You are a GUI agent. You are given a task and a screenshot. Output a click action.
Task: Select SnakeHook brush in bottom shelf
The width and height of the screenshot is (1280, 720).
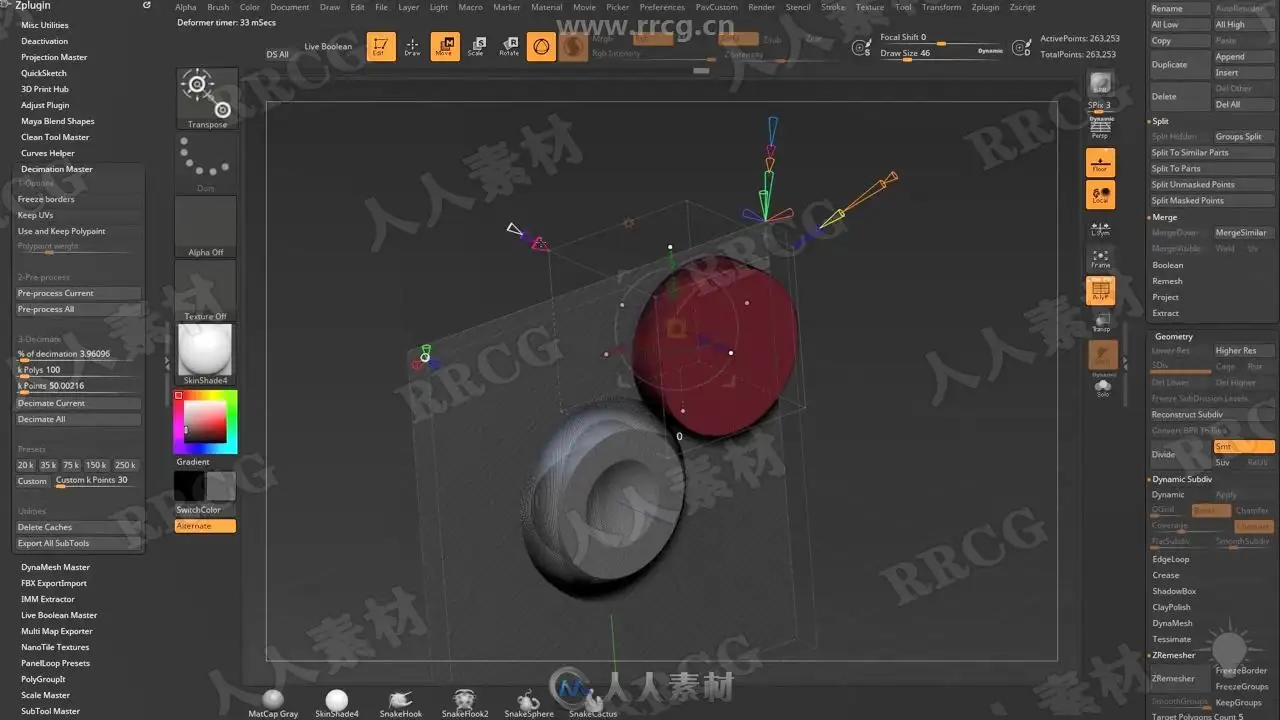click(x=400, y=704)
